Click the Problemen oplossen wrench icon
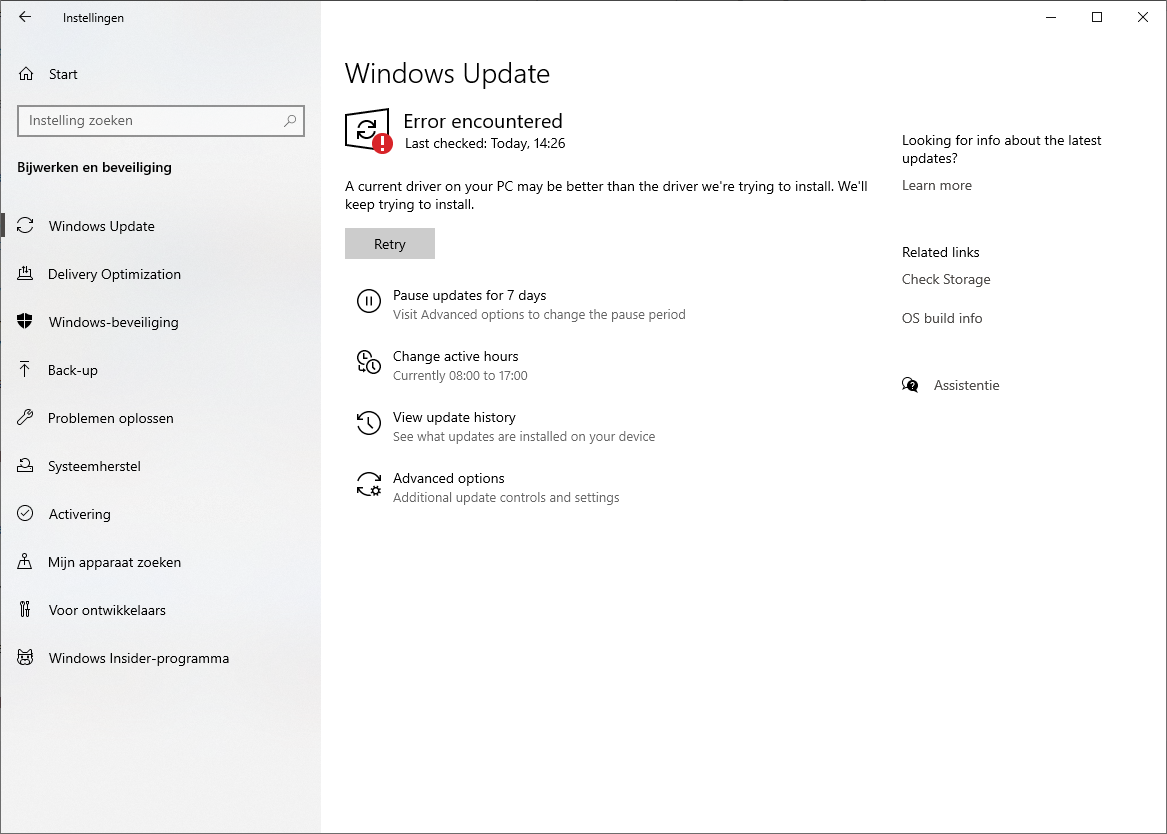This screenshot has height=834, width=1167. 25,417
